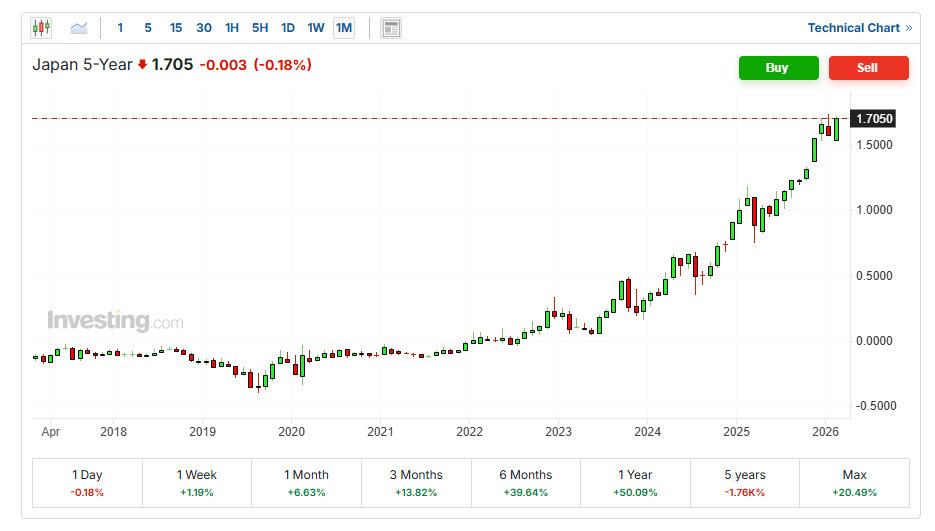Select the 5H interval
935x531 pixels.
(260, 28)
